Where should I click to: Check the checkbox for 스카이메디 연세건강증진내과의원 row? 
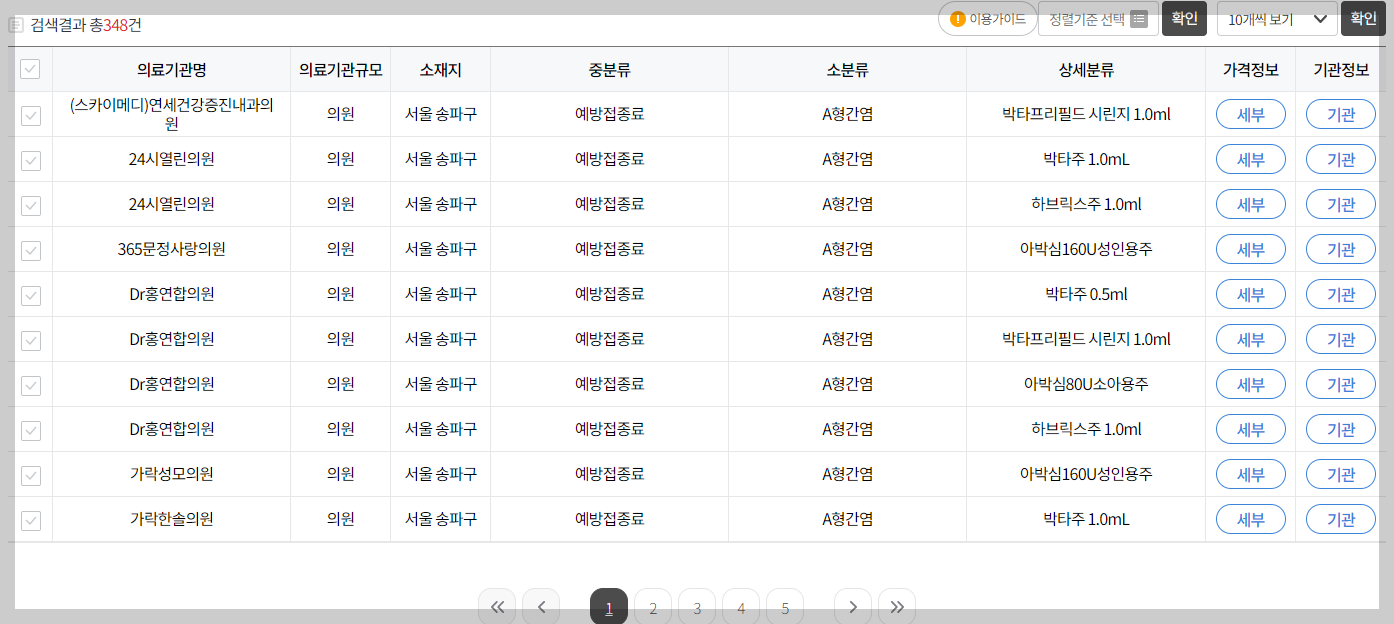(x=30, y=114)
